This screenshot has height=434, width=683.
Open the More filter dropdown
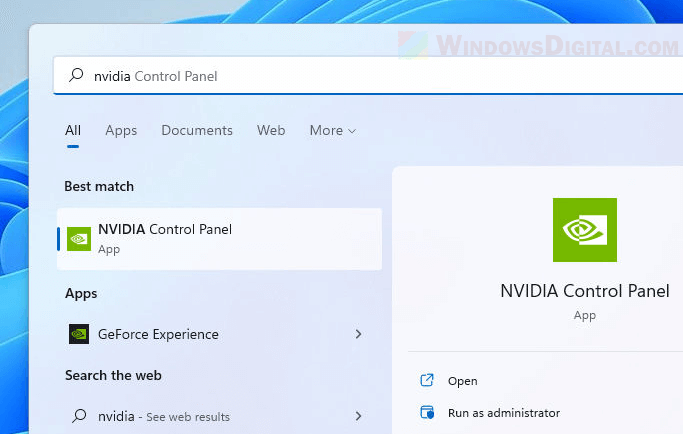333,130
